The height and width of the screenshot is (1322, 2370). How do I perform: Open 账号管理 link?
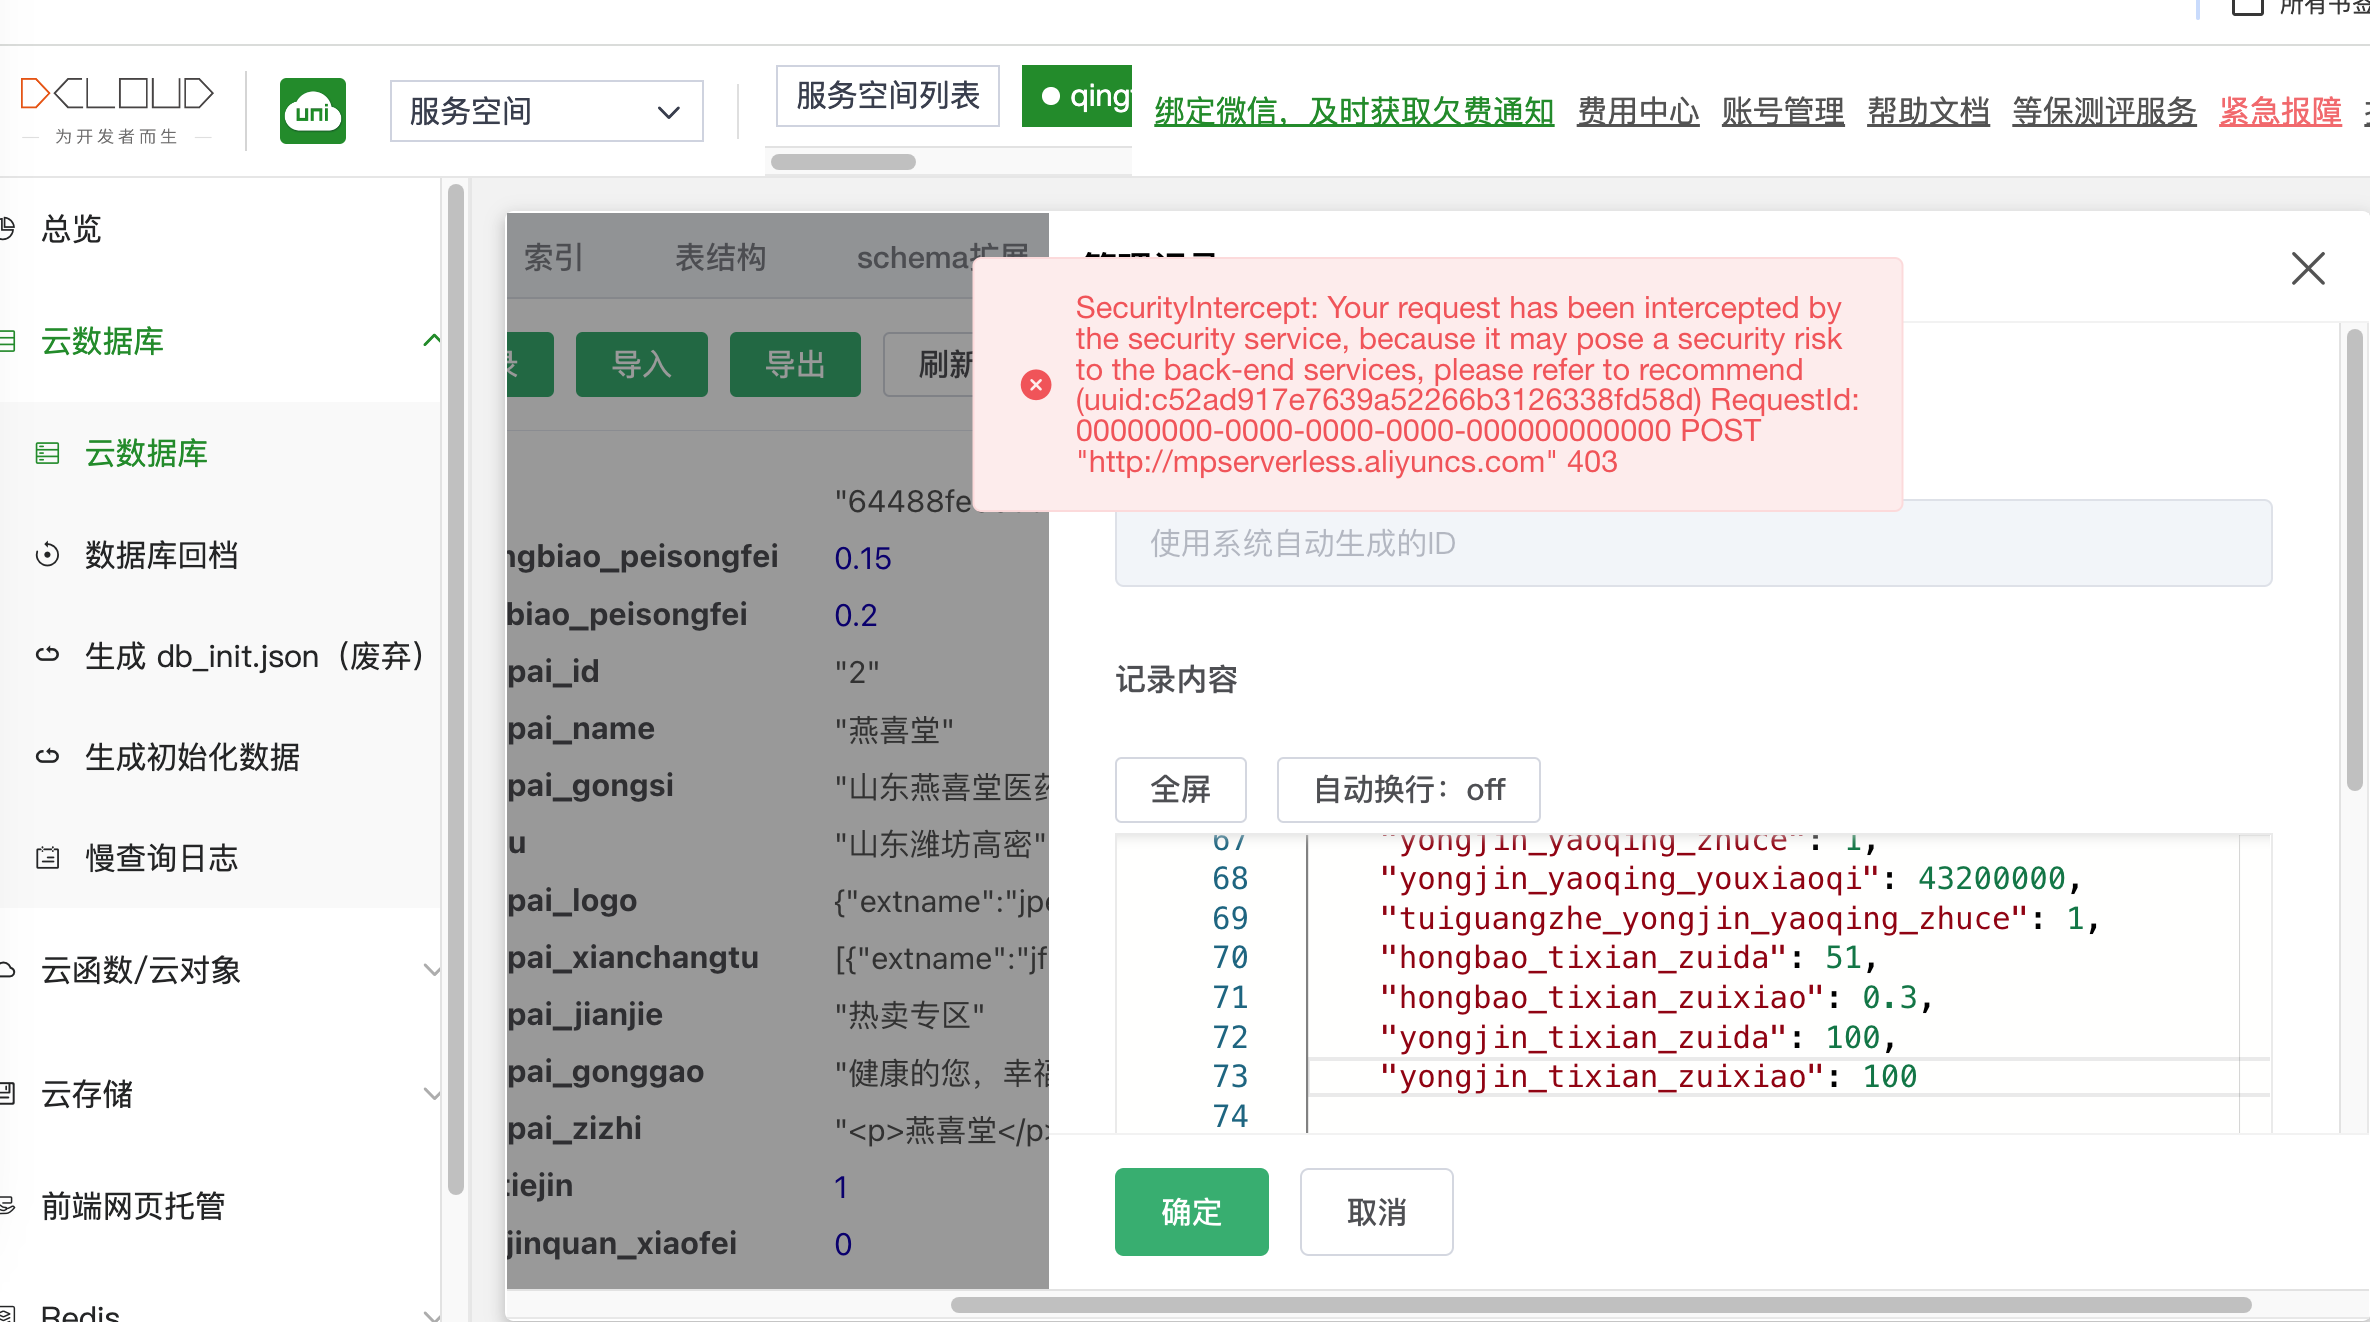point(1783,111)
